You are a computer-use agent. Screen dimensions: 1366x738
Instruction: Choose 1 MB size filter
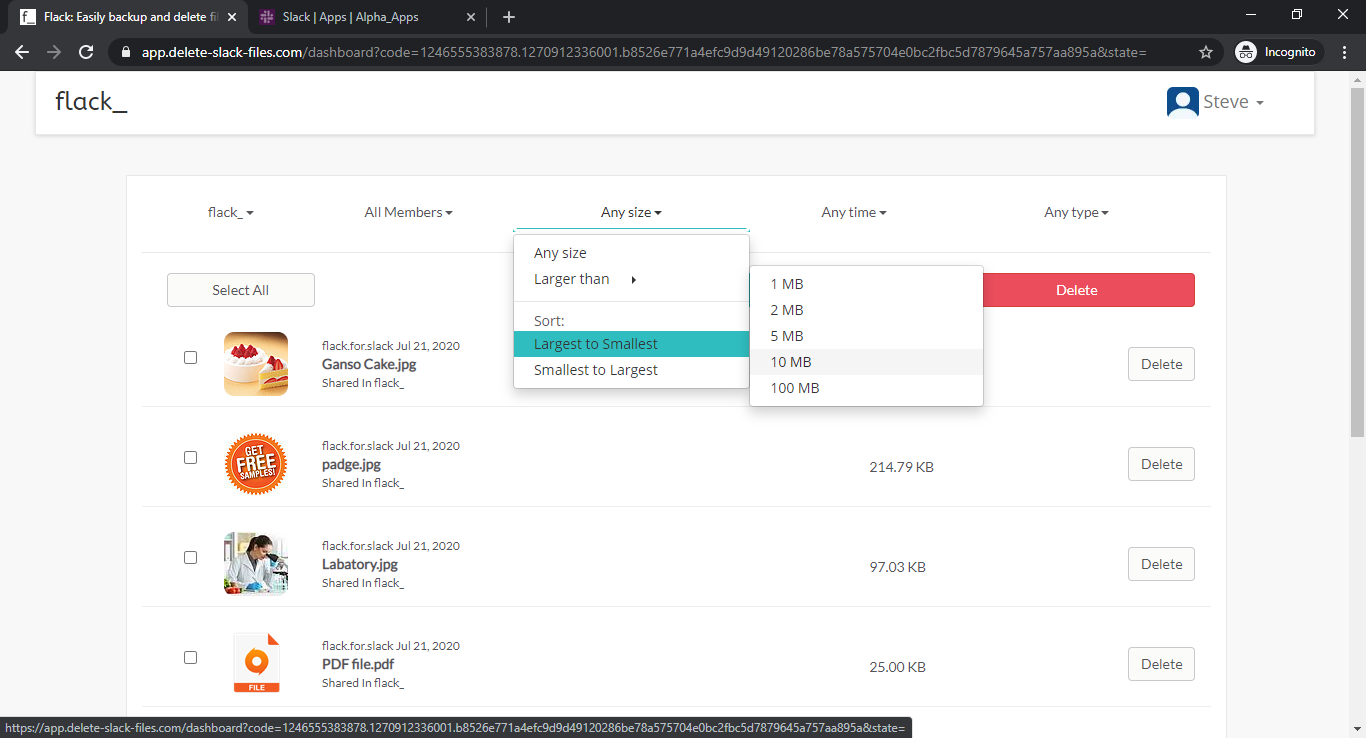click(x=866, y=284)
